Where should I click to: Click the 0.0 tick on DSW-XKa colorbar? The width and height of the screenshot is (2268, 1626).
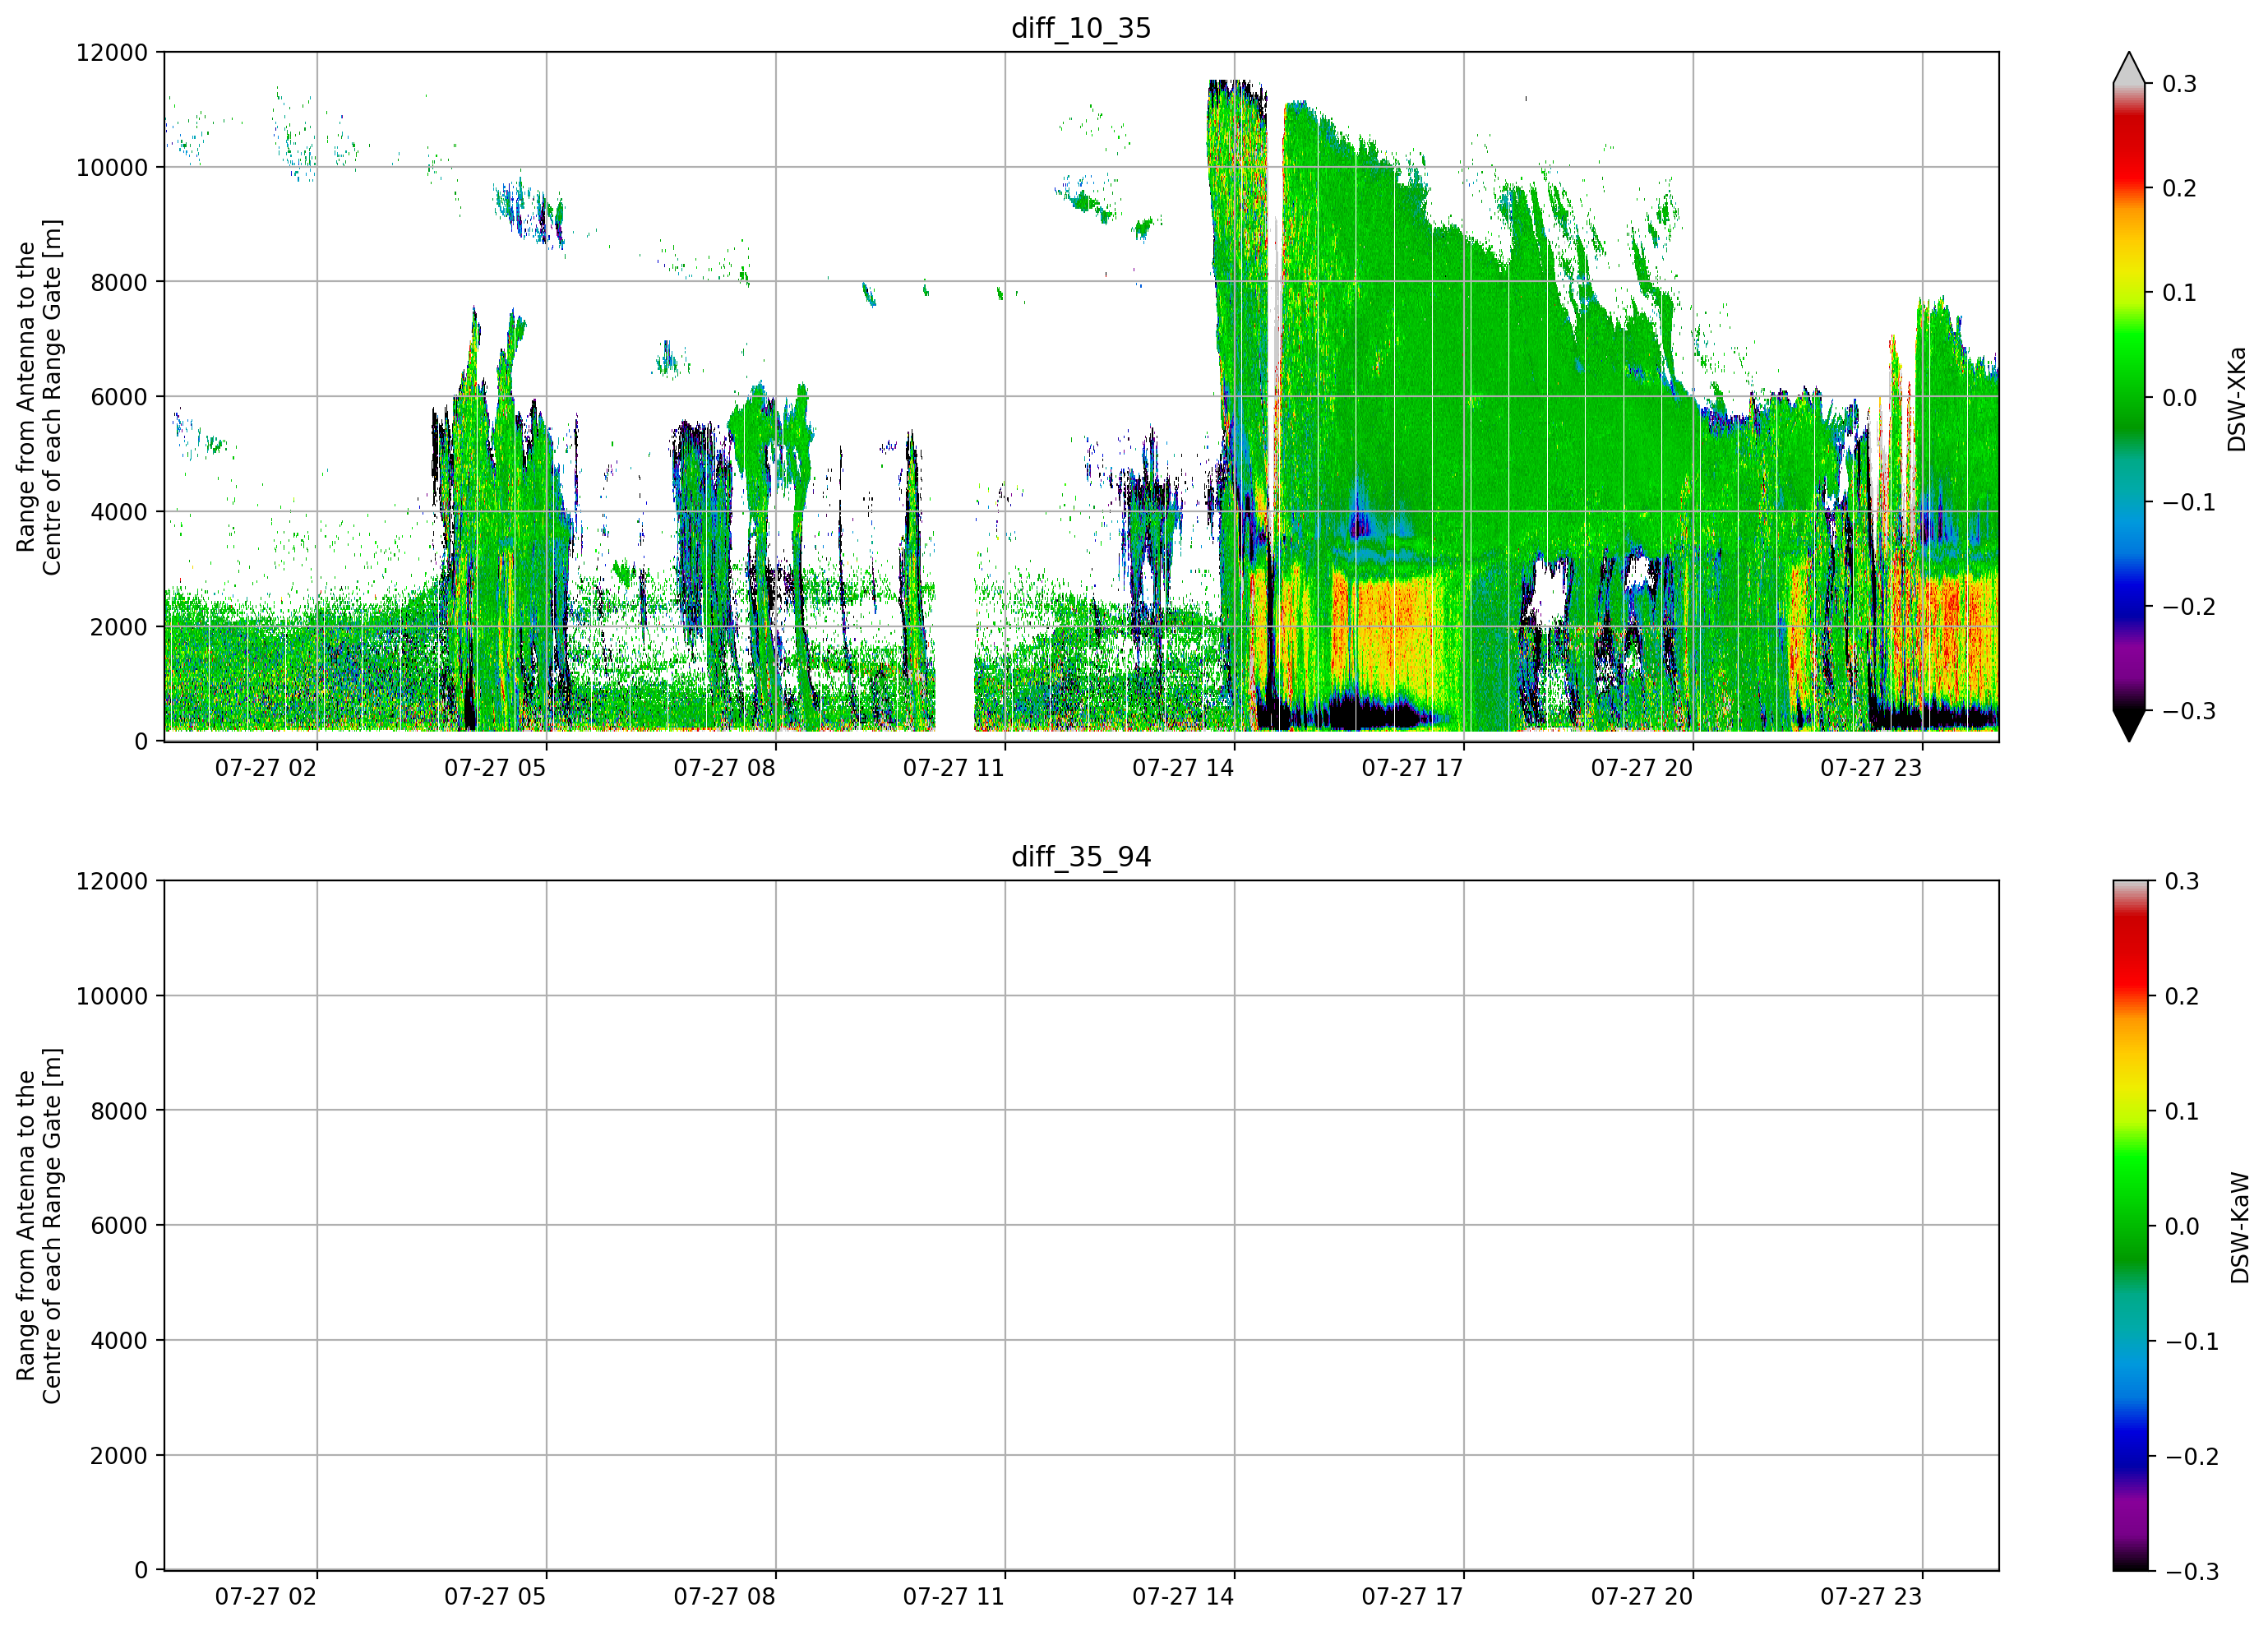(x=2180, y=398)
